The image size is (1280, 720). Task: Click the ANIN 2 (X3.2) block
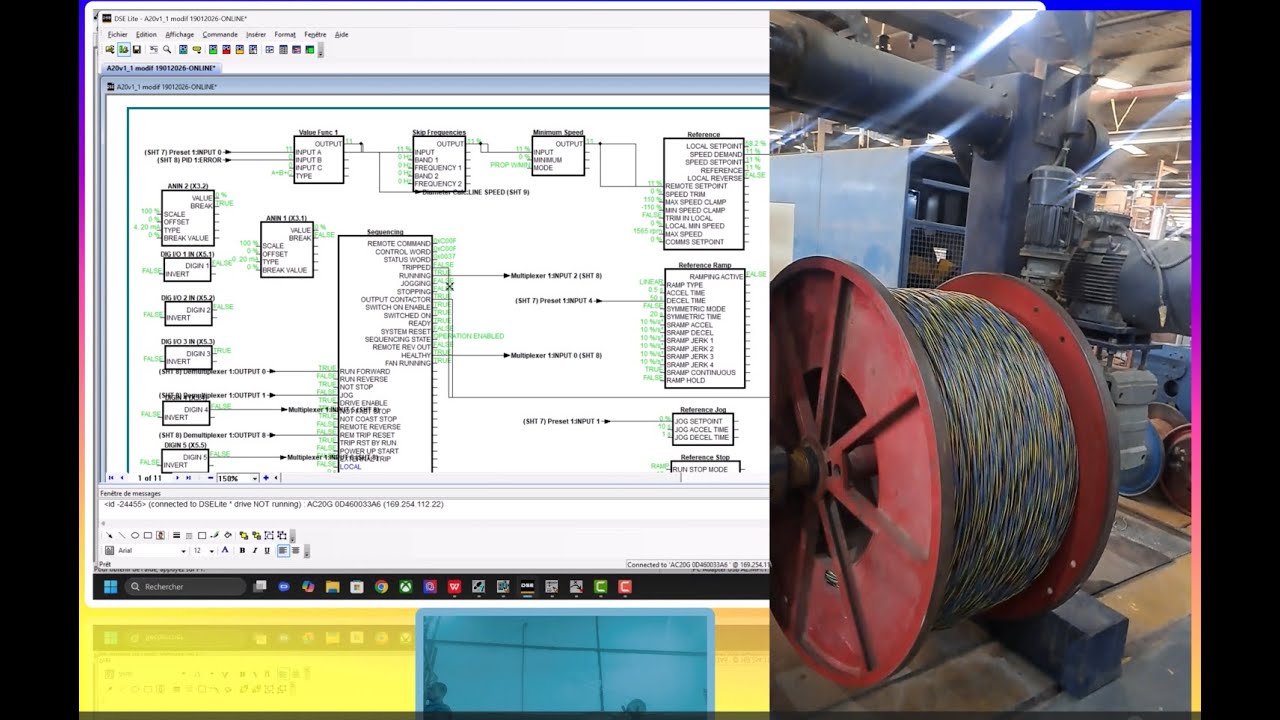[x=187, y=217]
